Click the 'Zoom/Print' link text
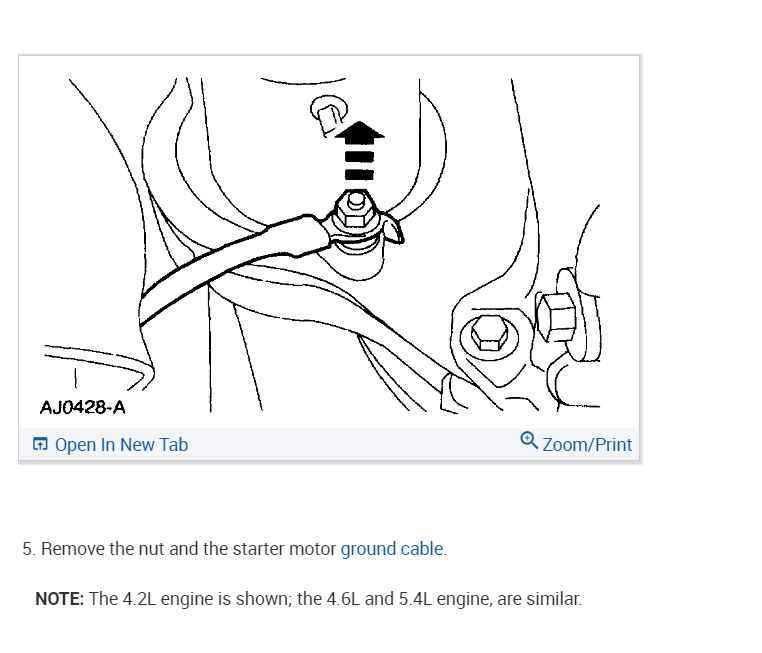Screen dimensions: 762x653 click(587, 445)
